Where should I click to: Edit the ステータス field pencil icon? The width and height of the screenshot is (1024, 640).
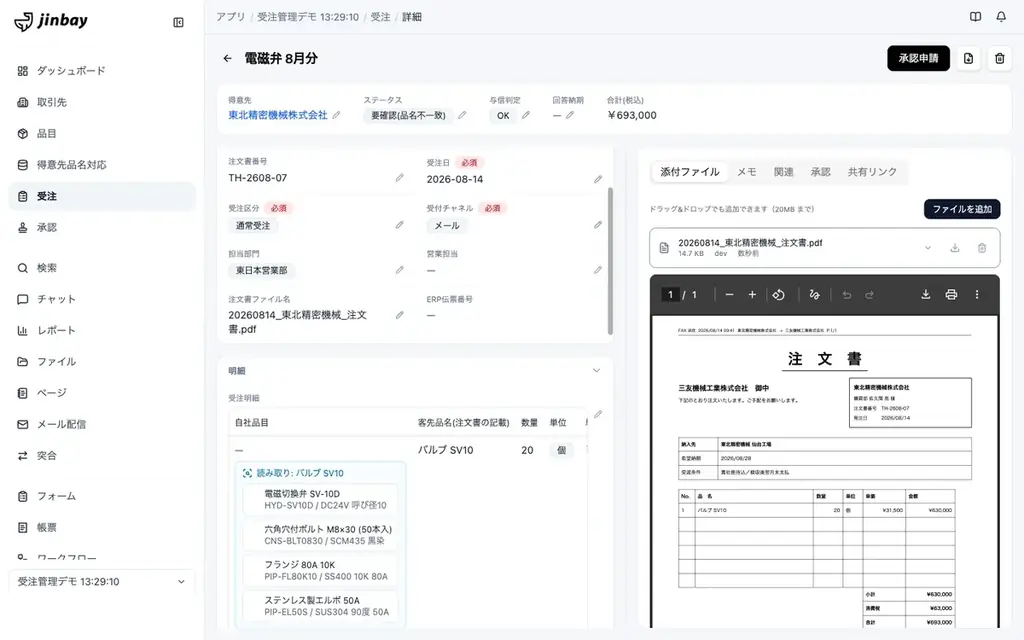coord(462,115)
